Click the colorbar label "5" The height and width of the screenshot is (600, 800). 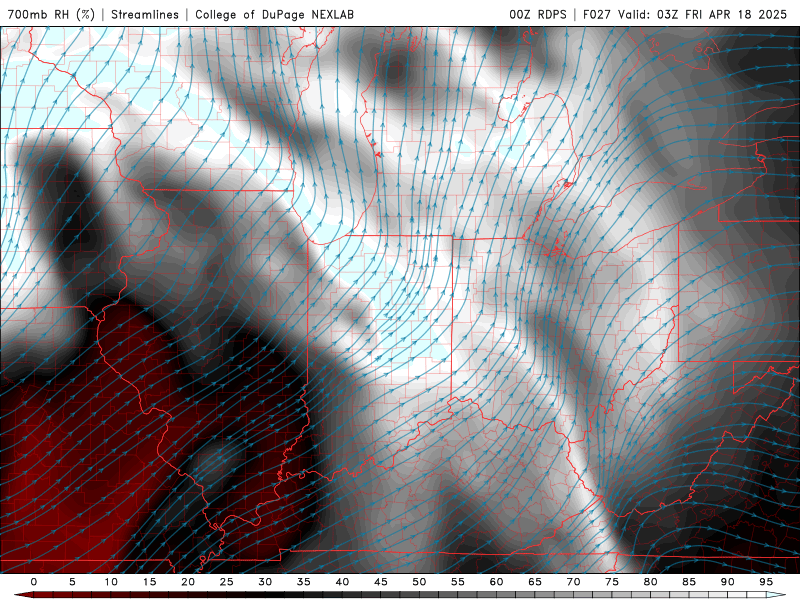[x=72, y=582]
